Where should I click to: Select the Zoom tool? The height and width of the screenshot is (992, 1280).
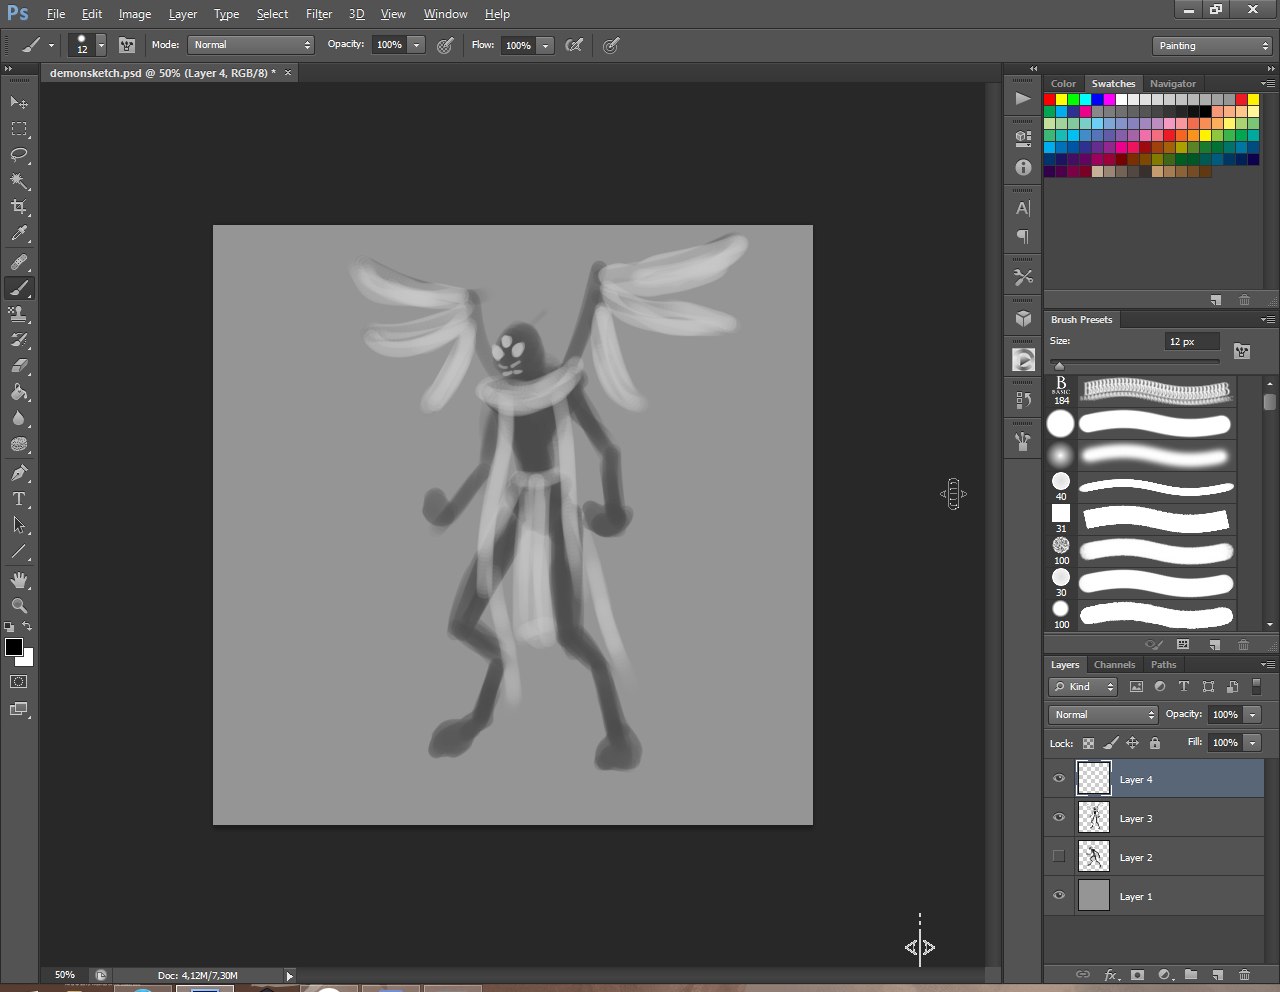(19, 606)
